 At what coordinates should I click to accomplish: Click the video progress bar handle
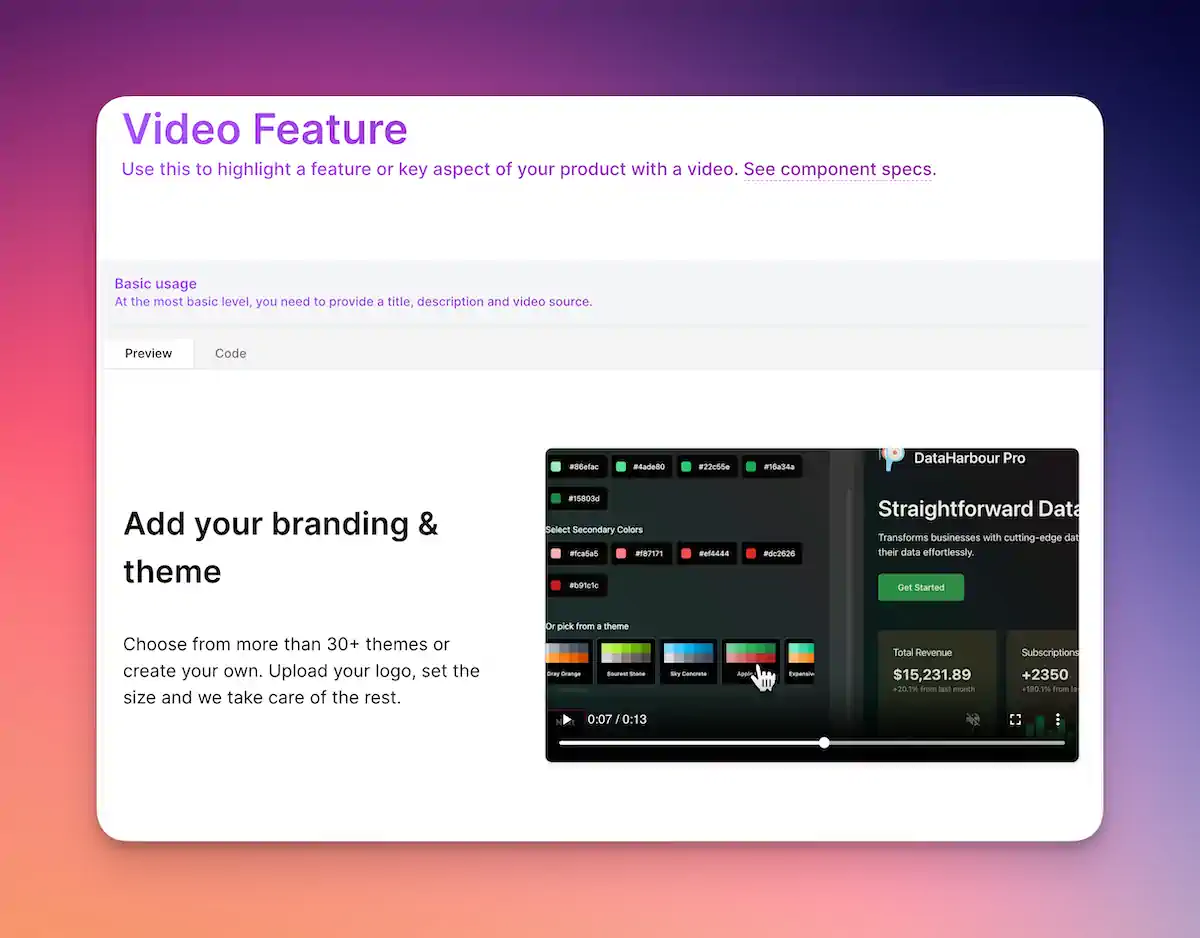(825, 742)
